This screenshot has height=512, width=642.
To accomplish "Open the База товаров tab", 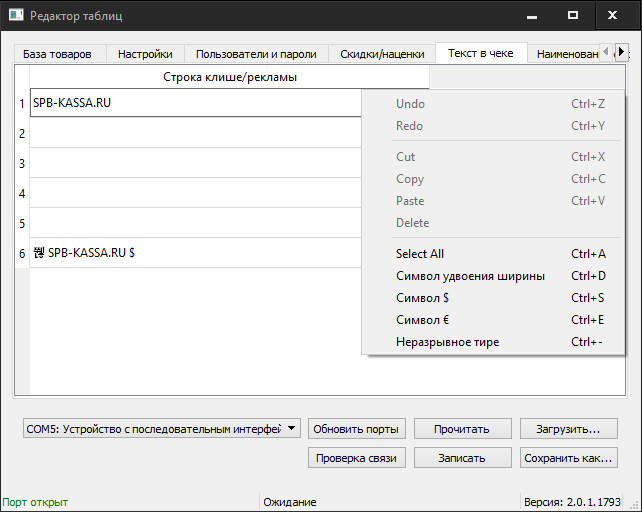I will [60, 54].
